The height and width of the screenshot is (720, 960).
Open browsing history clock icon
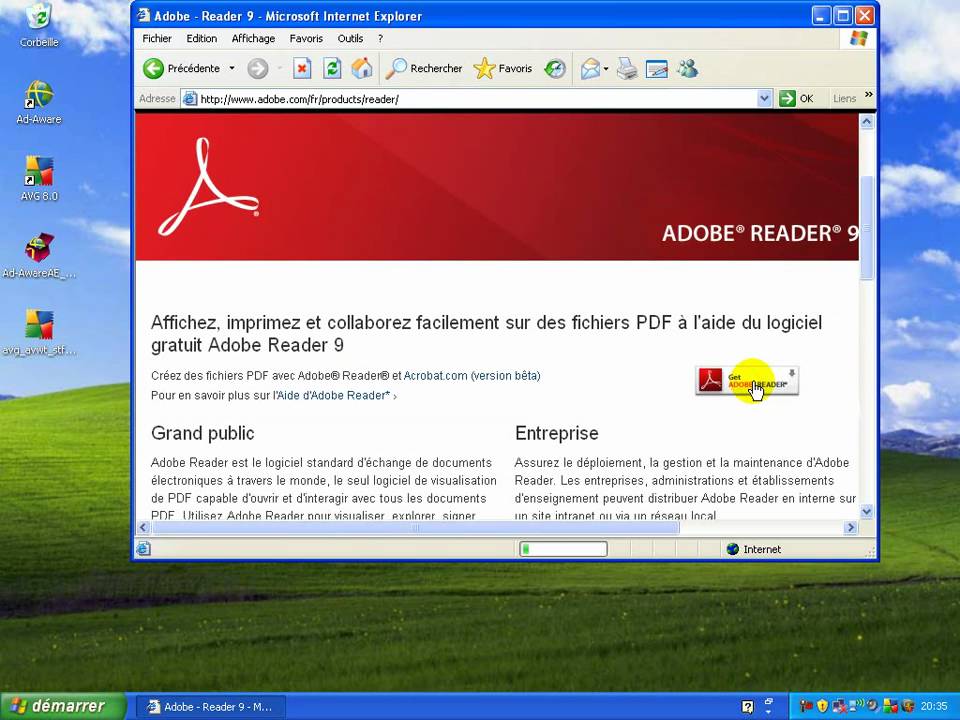pyautogui.click(x=555, y=69)
